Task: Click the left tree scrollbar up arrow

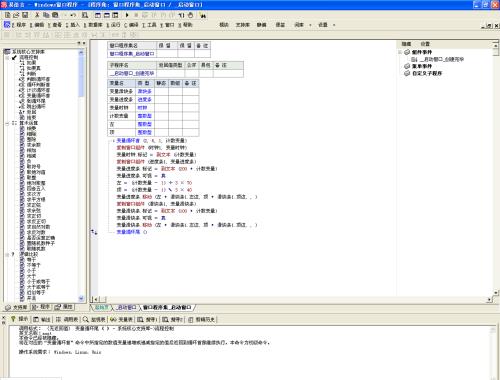Action: 81,52
